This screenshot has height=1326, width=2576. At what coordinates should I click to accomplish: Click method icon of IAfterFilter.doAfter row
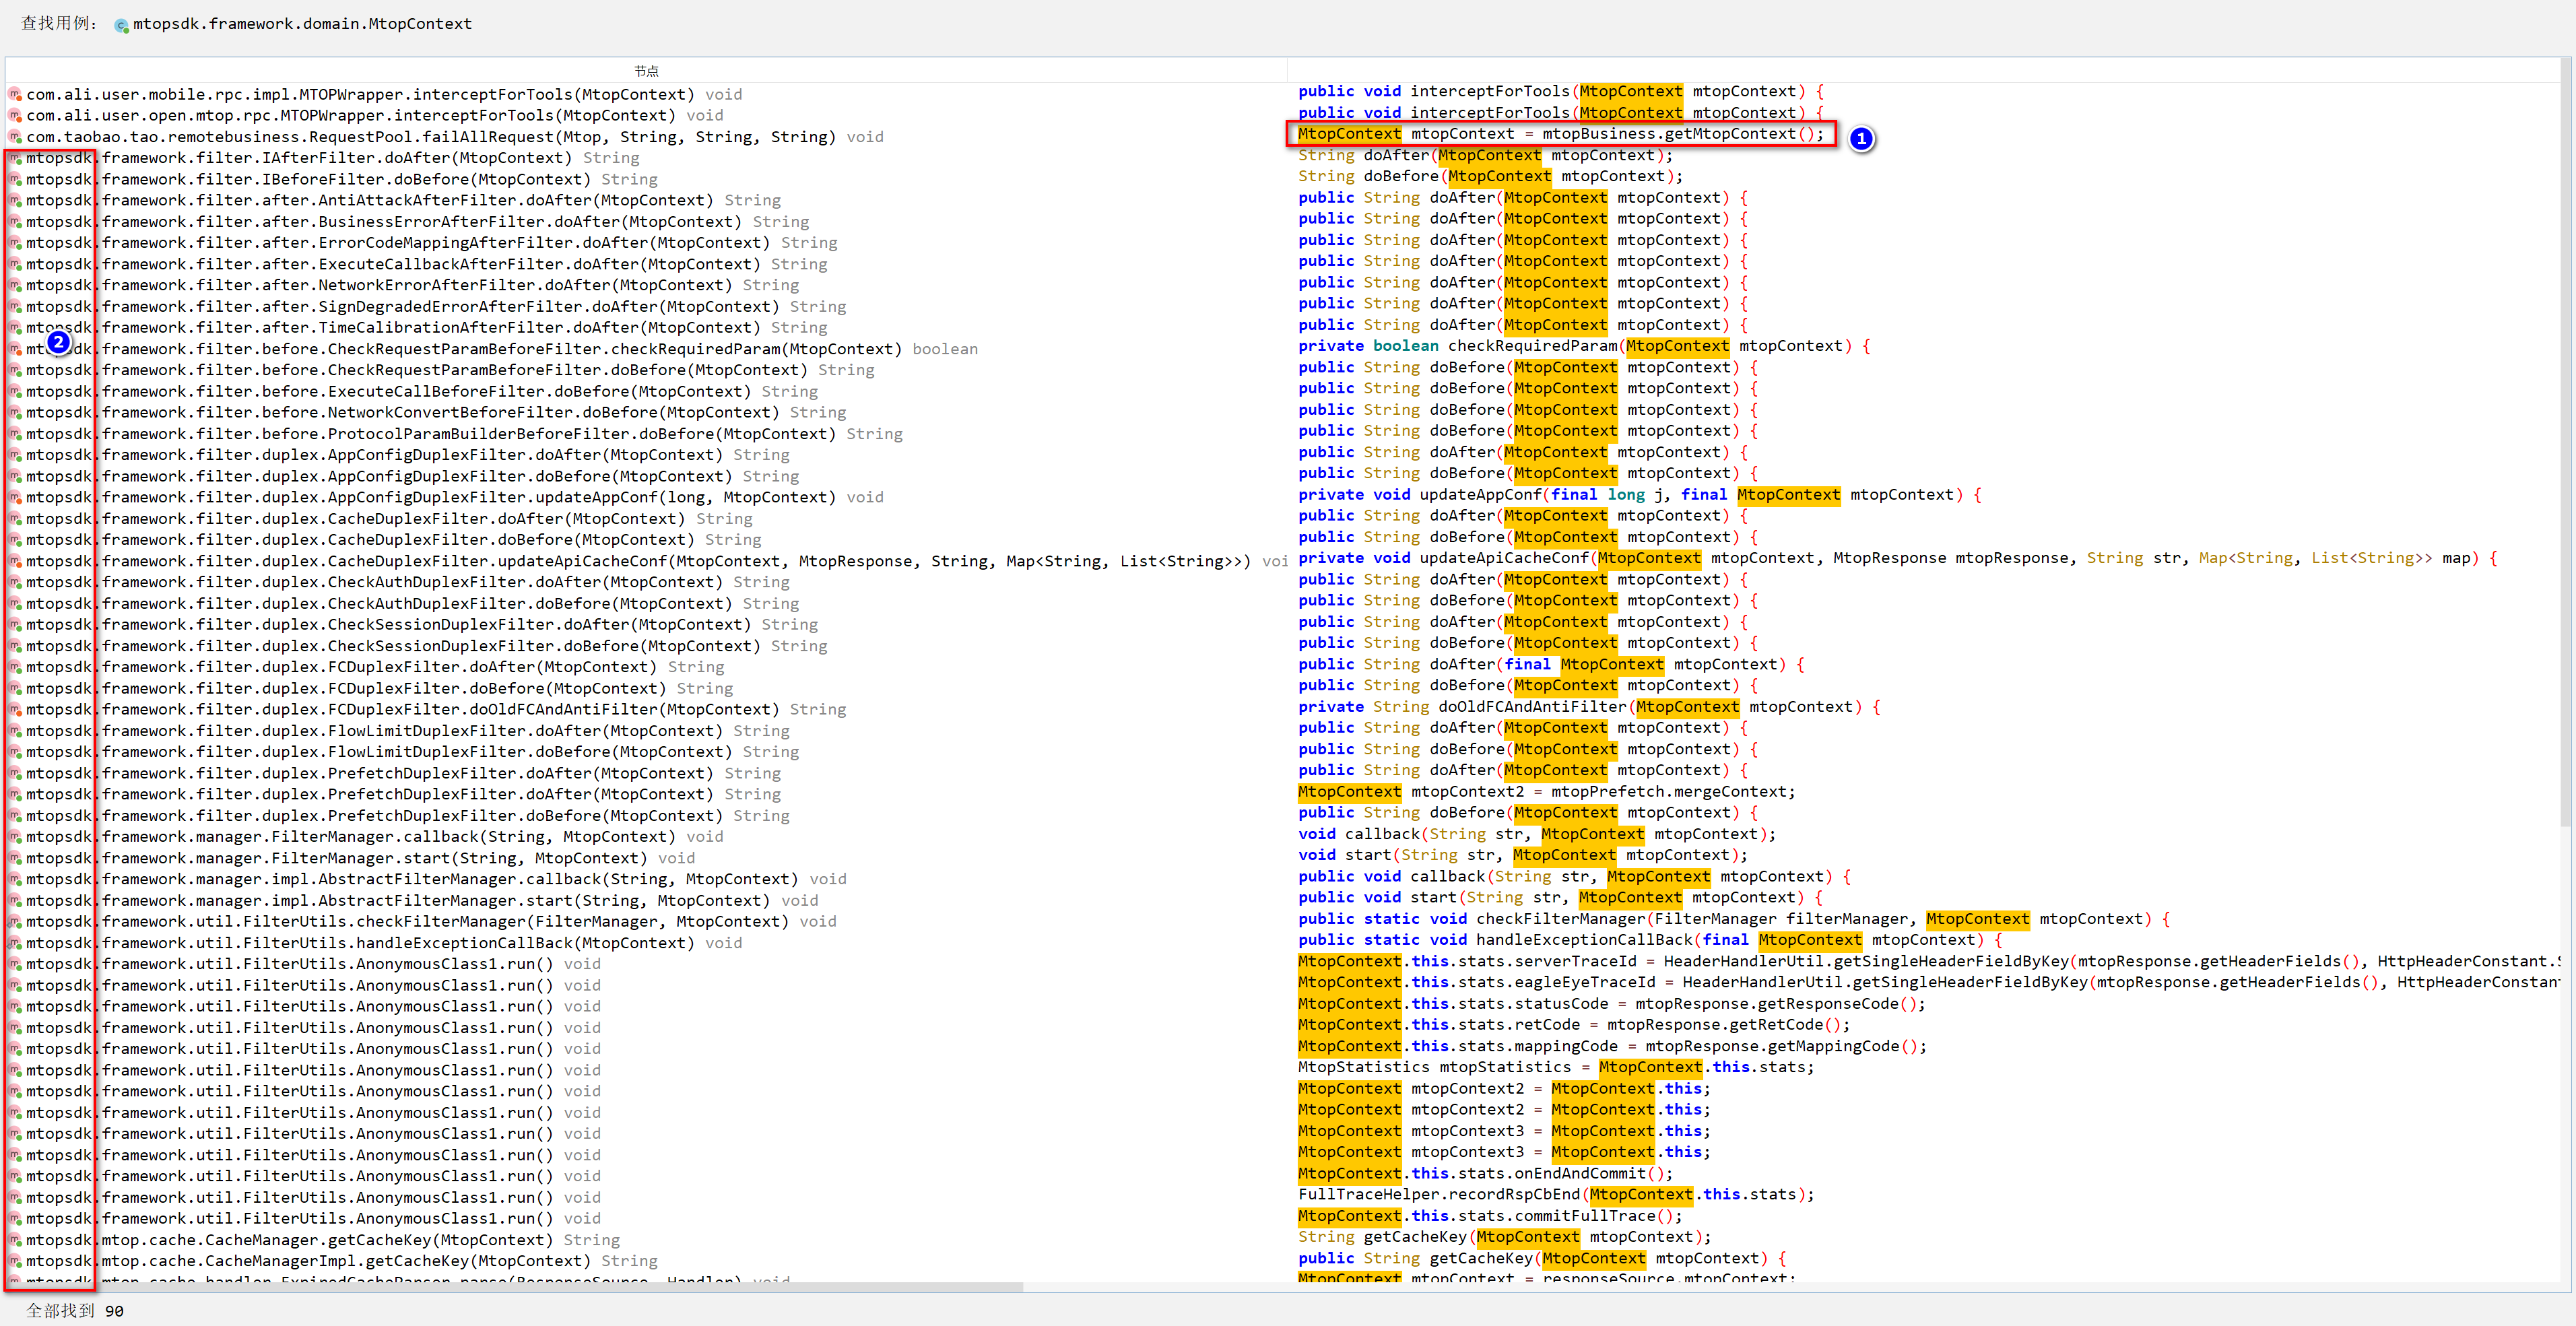[x=15, y=158]
